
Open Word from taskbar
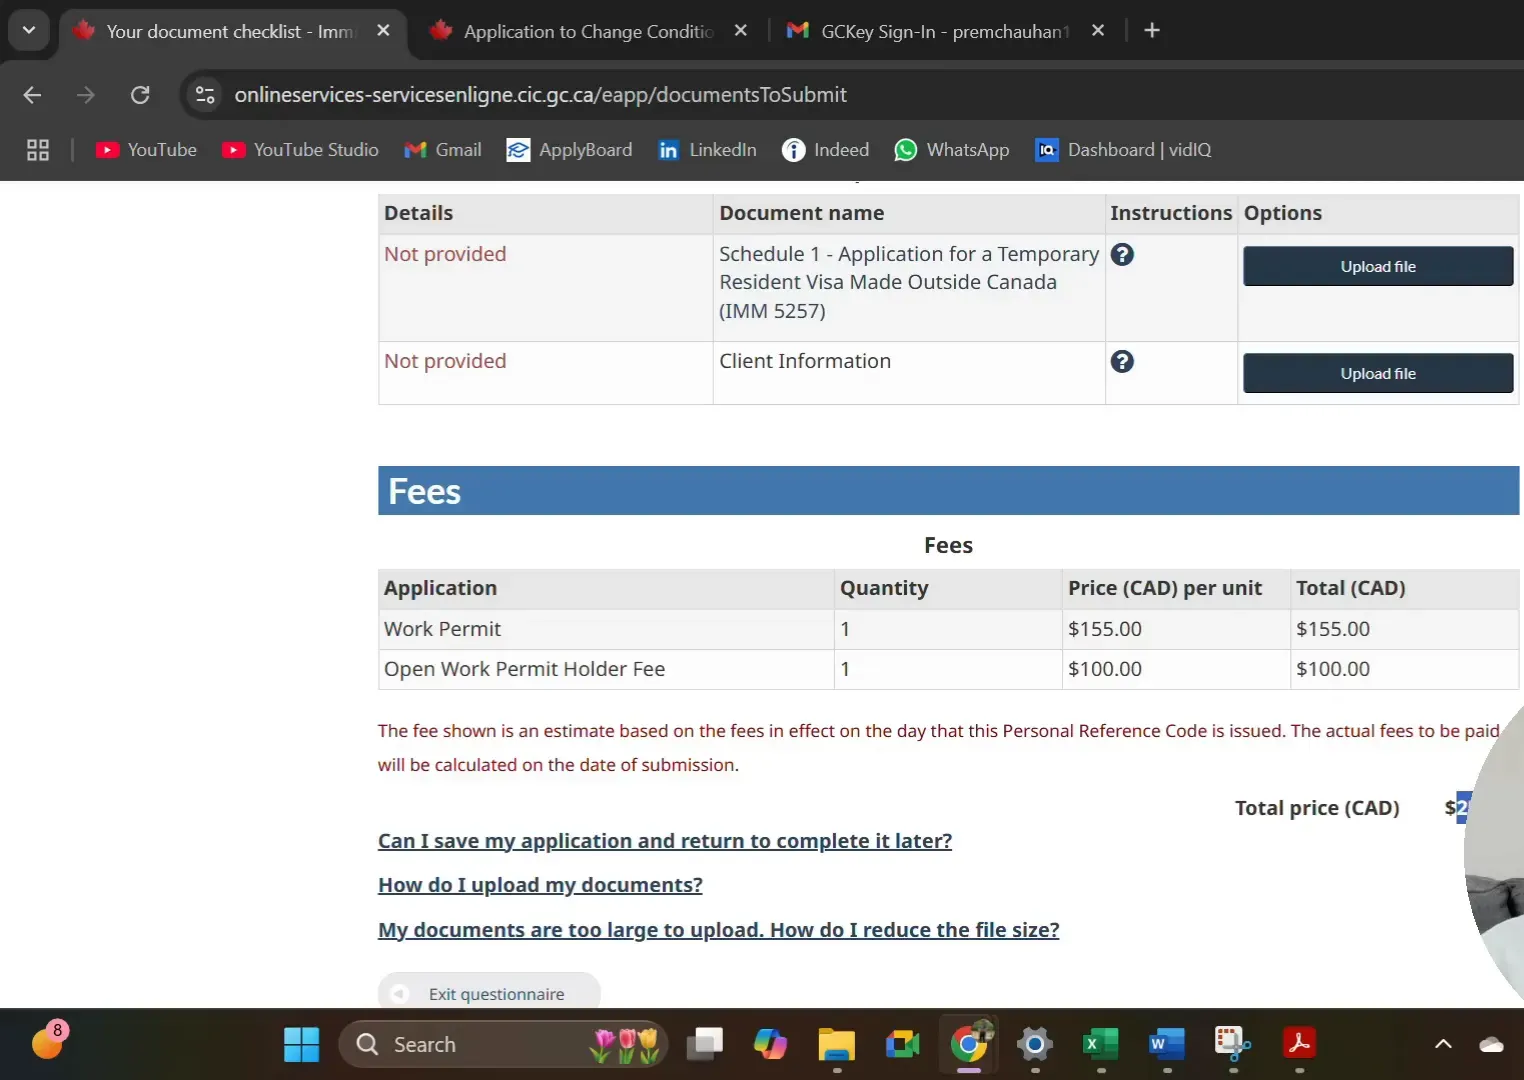point(1166,1045)
